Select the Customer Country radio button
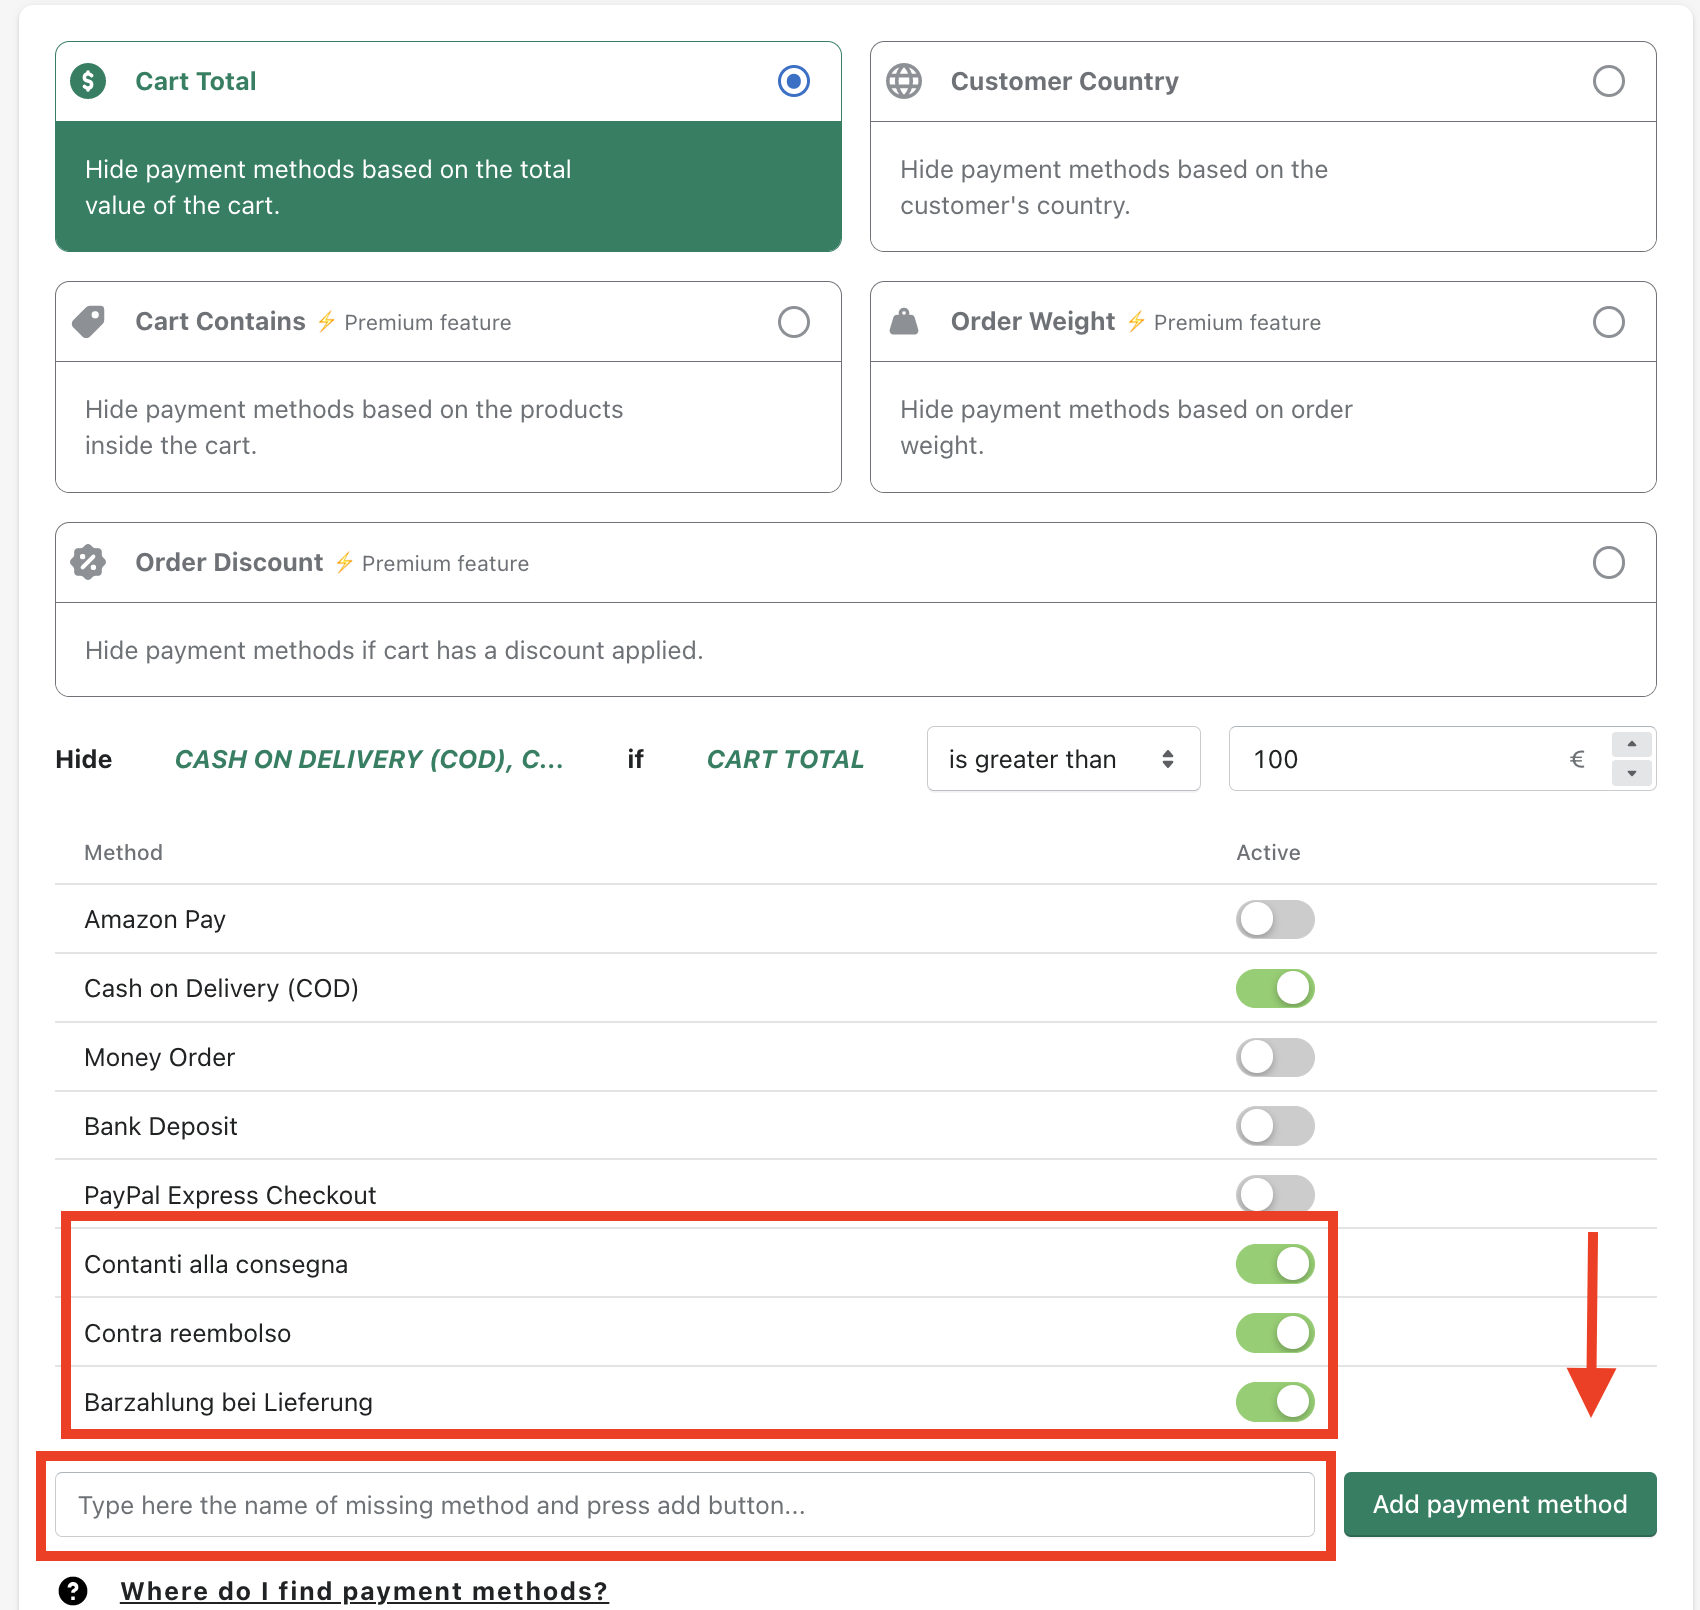Screen dimensions: 1700x1610 point(1609,81)
